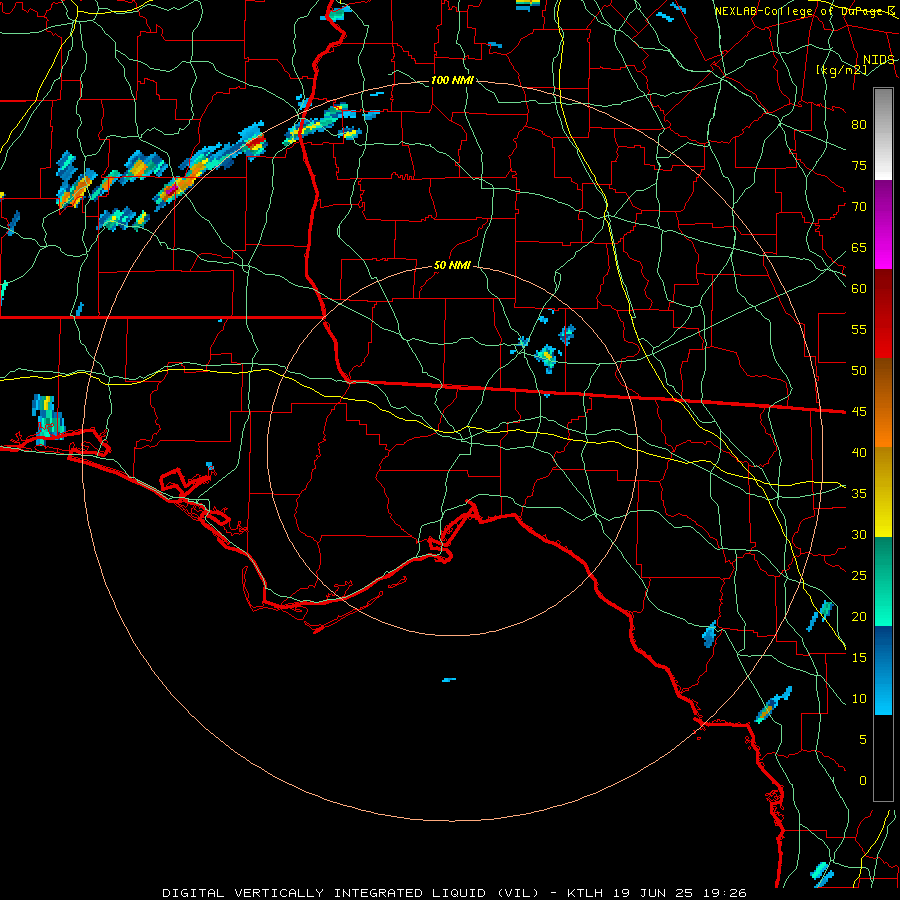Click the 100 NMI range ring label
Viewport: 900px width, 900px height.
(x=452, y=80)
